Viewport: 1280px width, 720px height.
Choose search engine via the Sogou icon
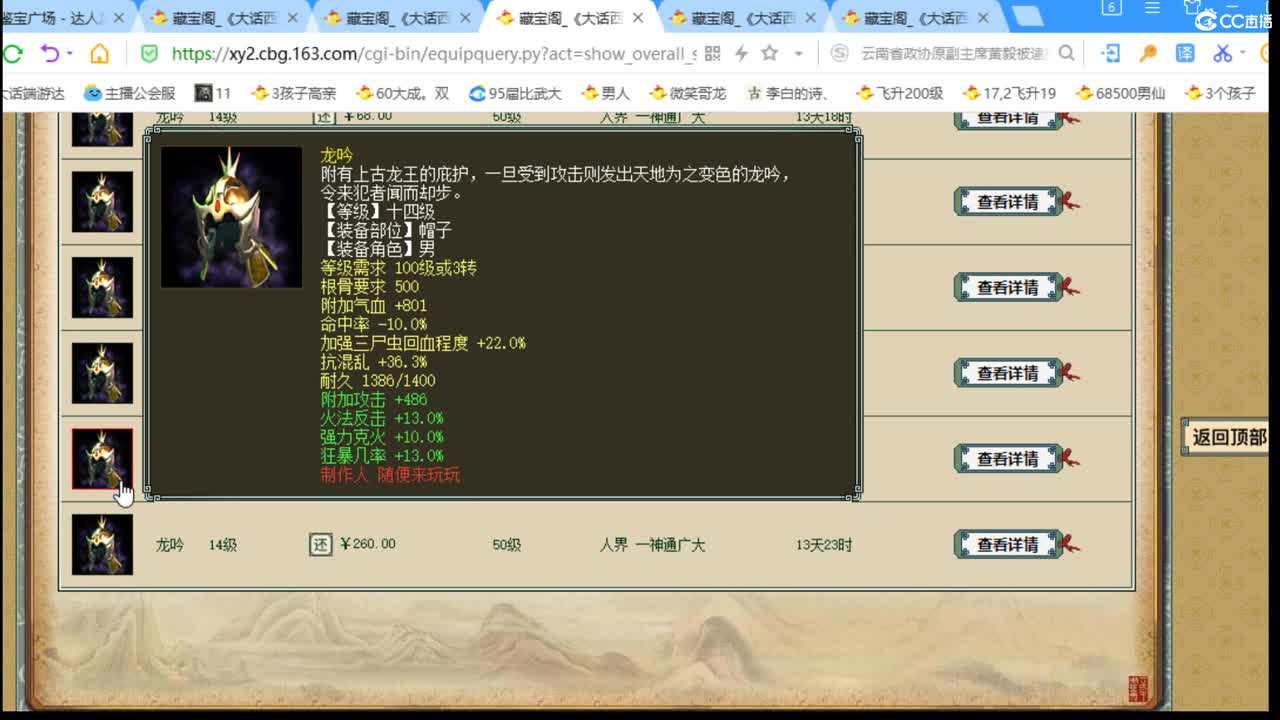click(x=840, y=54)
